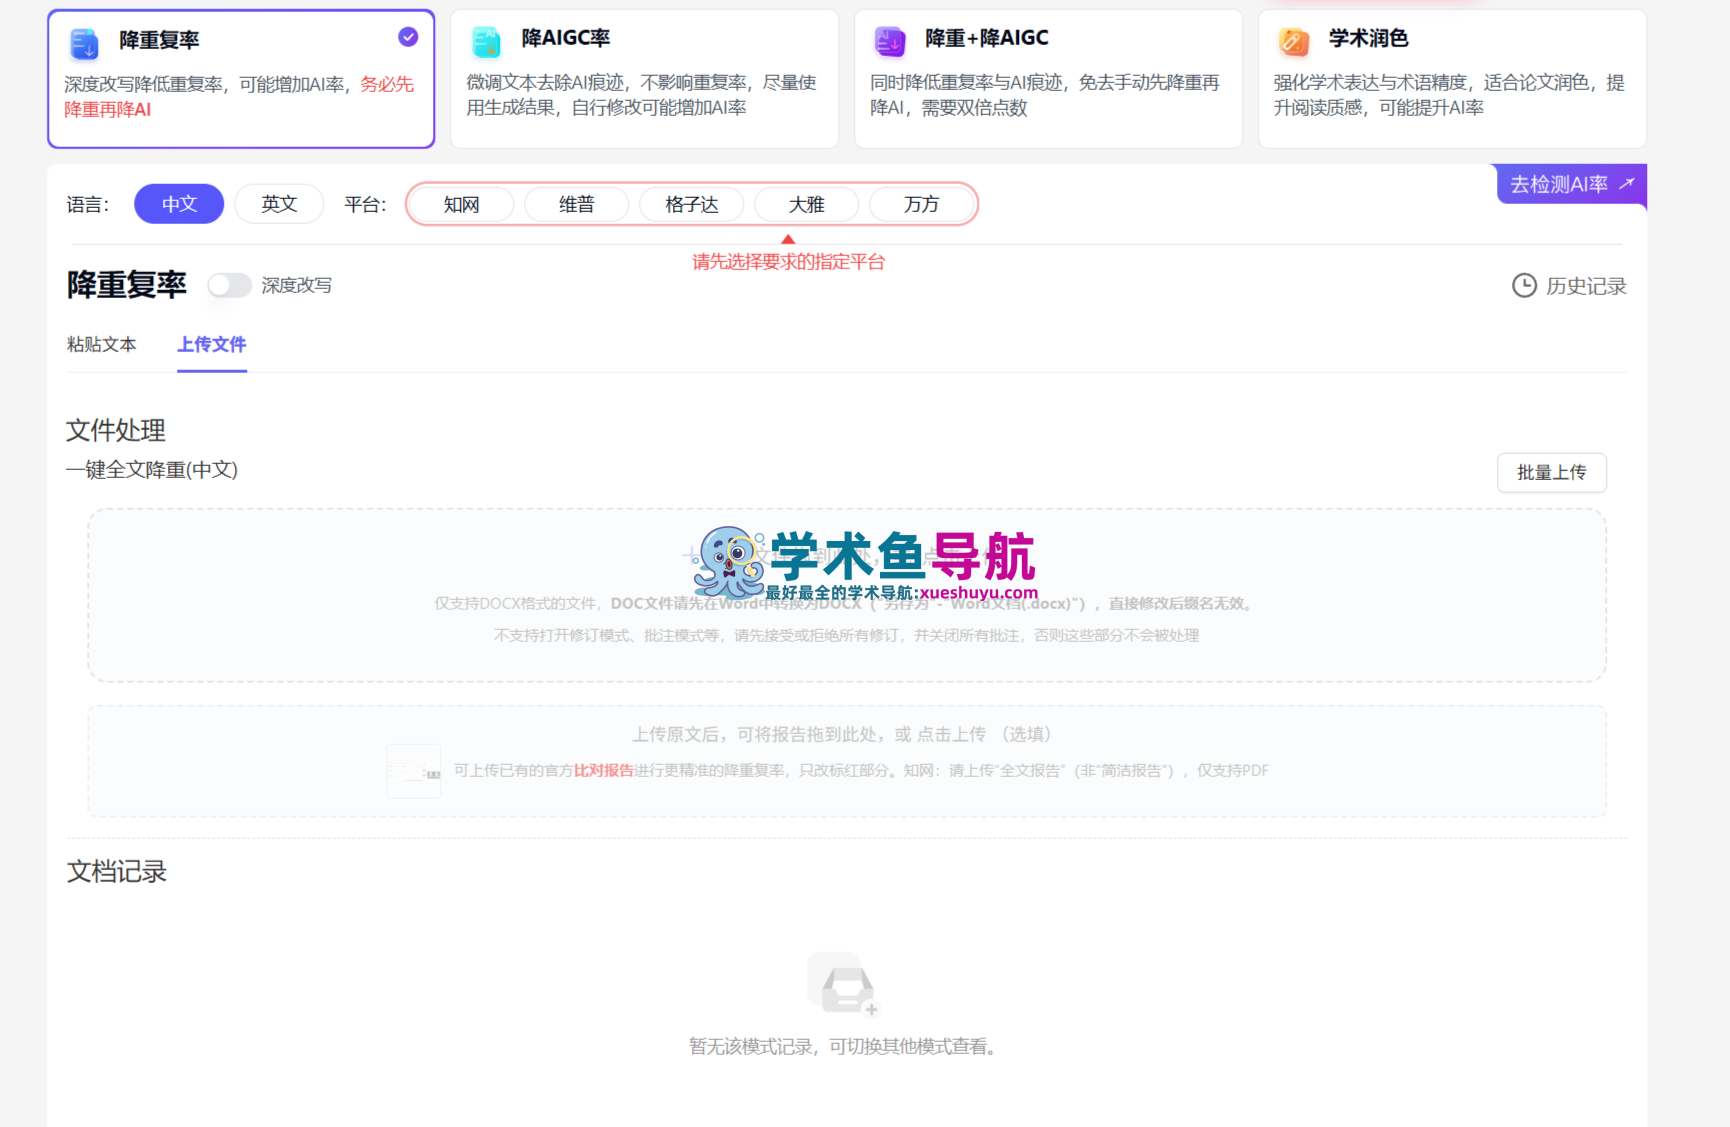Click the arrow icon on 去检测AI率
The width and height of the screenshot is (1730, 1127).
pyautogui.click(x=1627, y=184)
